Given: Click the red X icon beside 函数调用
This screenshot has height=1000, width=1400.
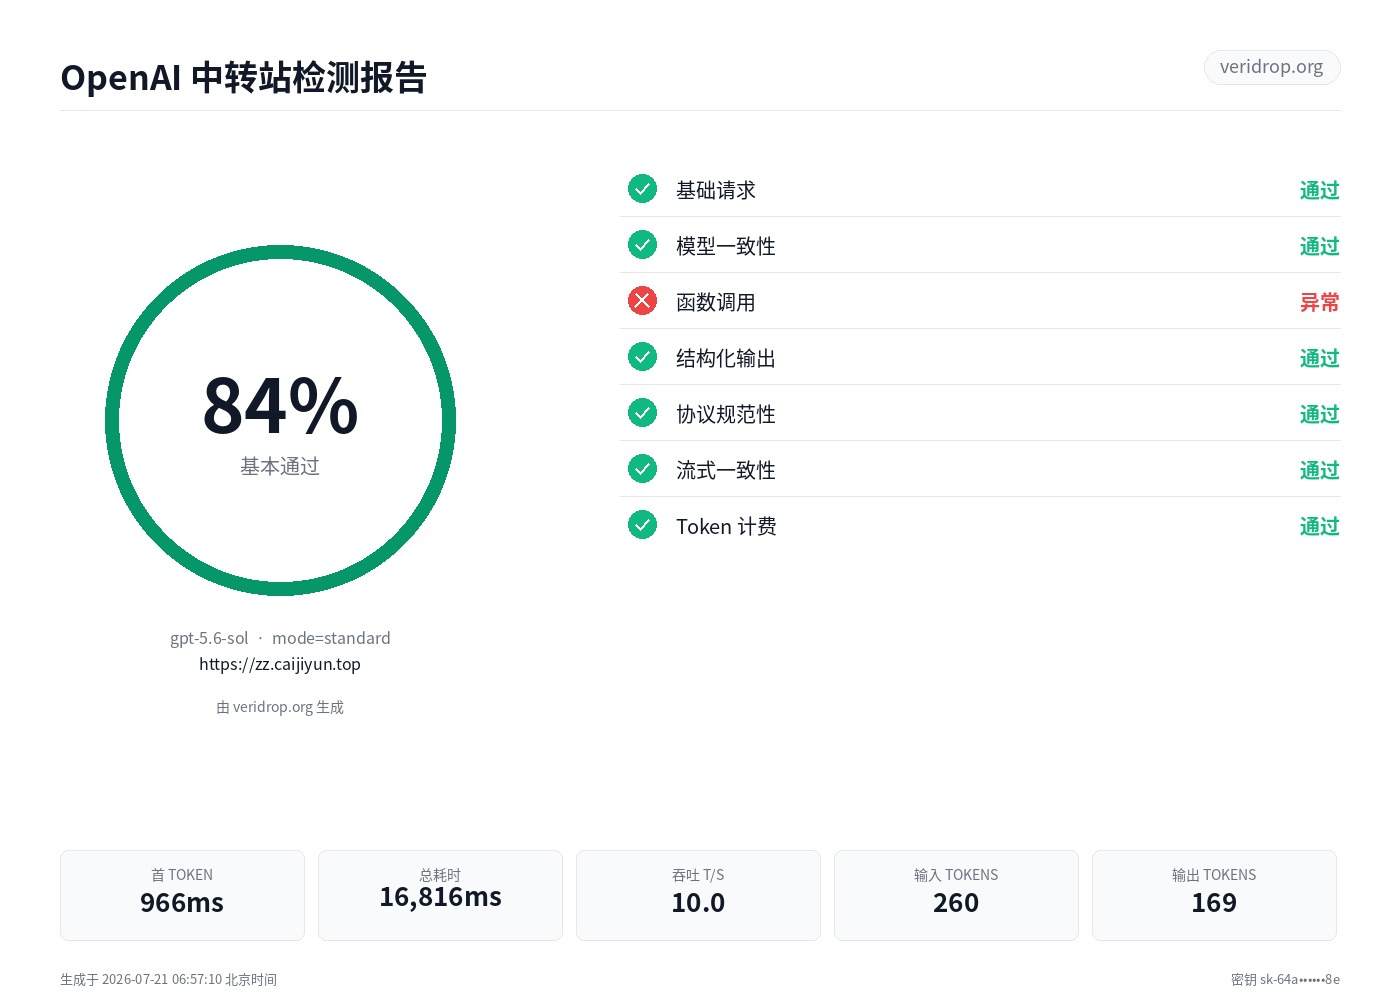Looking at the screenshot, I should pyautogui.click(x=642, y=300).
